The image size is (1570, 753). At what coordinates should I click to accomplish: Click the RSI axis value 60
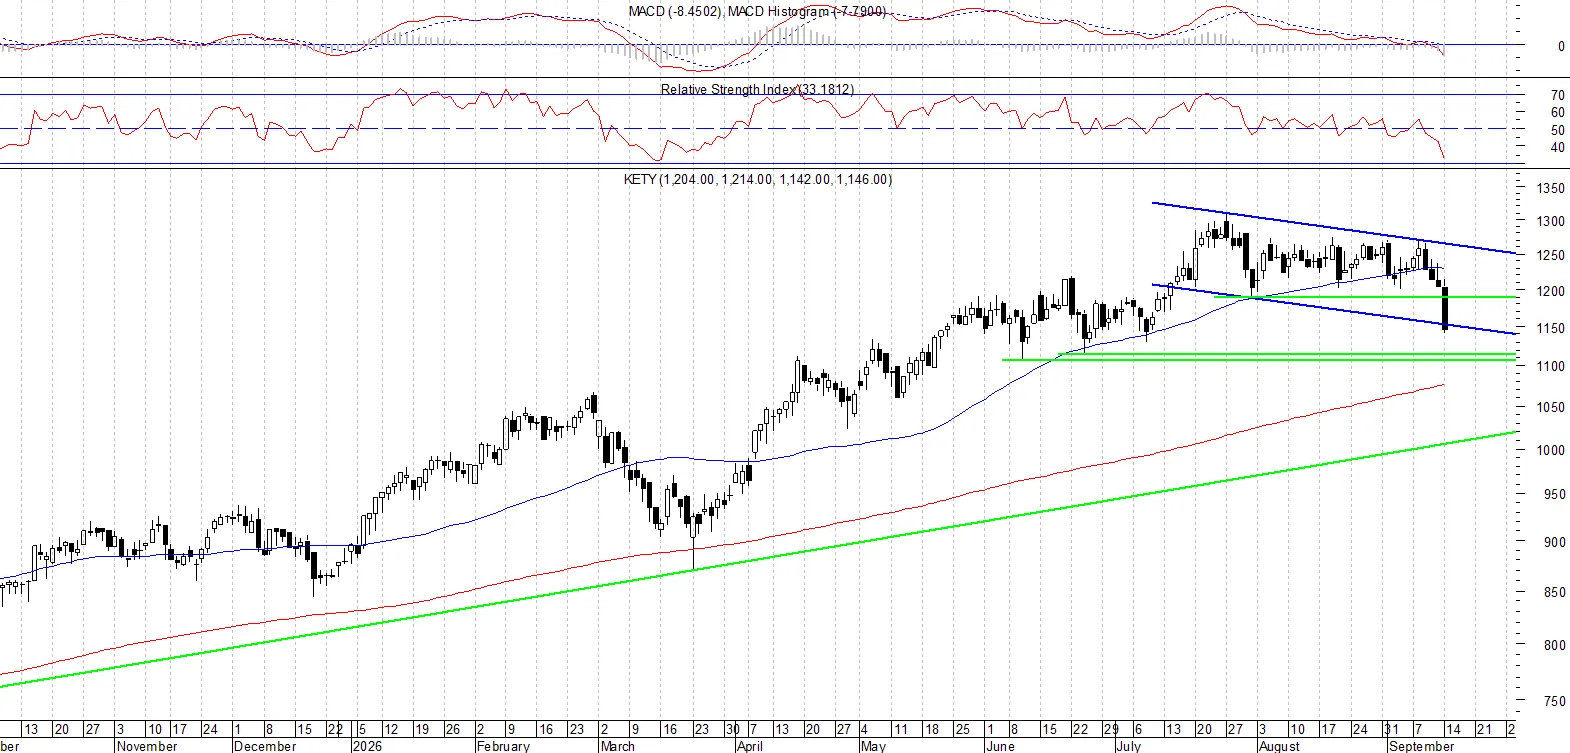click(1558, 112)
